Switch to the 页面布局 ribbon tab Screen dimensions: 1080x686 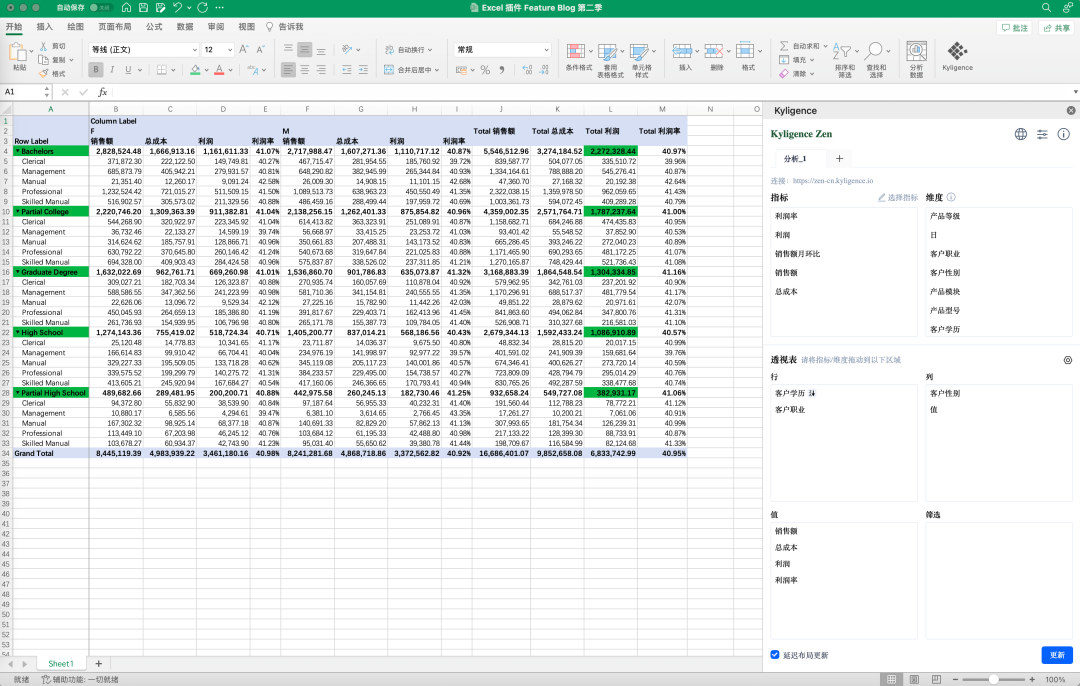[x=114, y=27]
